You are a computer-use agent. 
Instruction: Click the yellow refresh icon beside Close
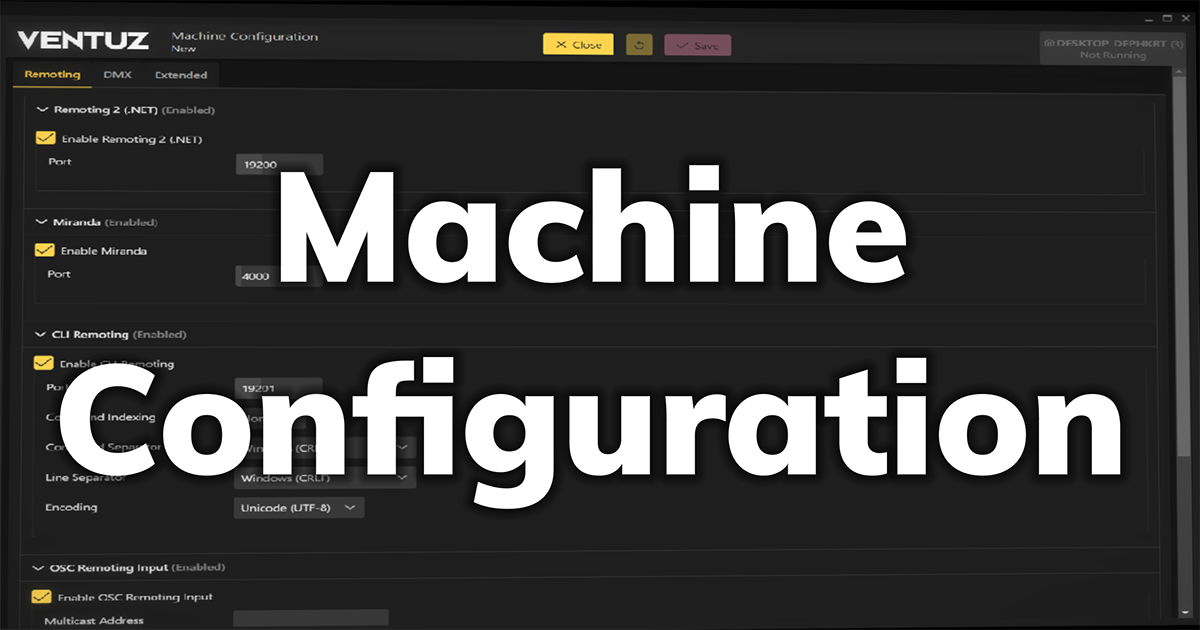click(639, 43)
